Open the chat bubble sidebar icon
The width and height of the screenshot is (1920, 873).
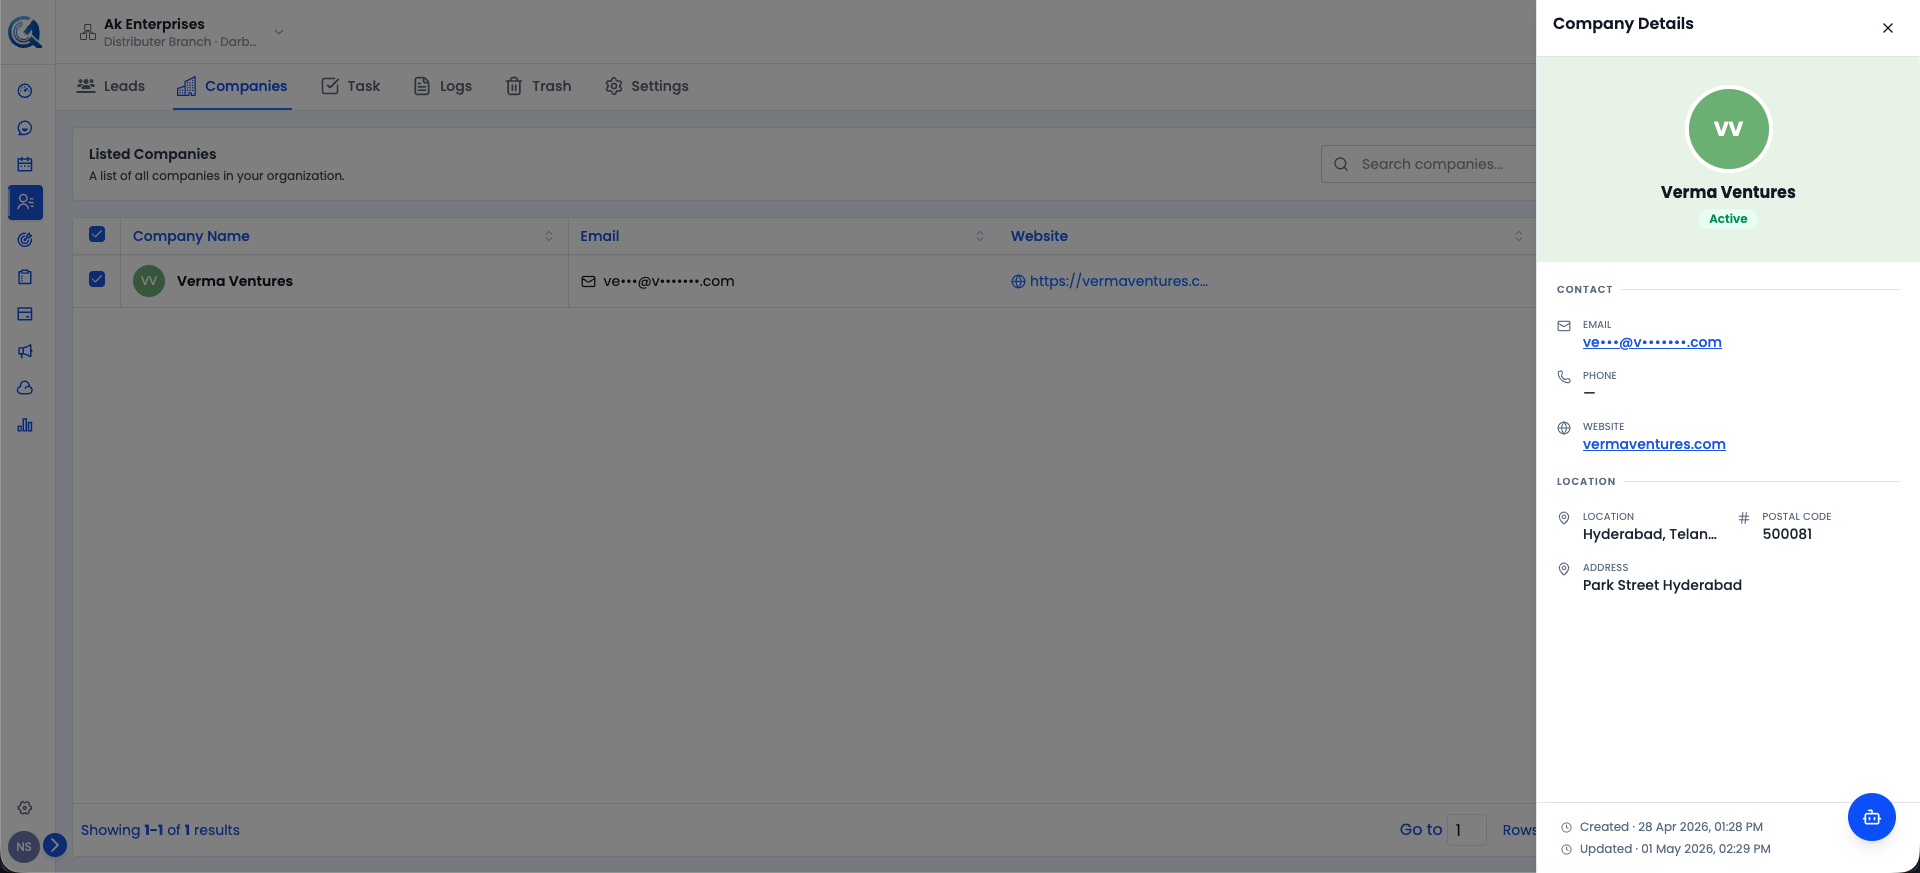pos(25,128)
